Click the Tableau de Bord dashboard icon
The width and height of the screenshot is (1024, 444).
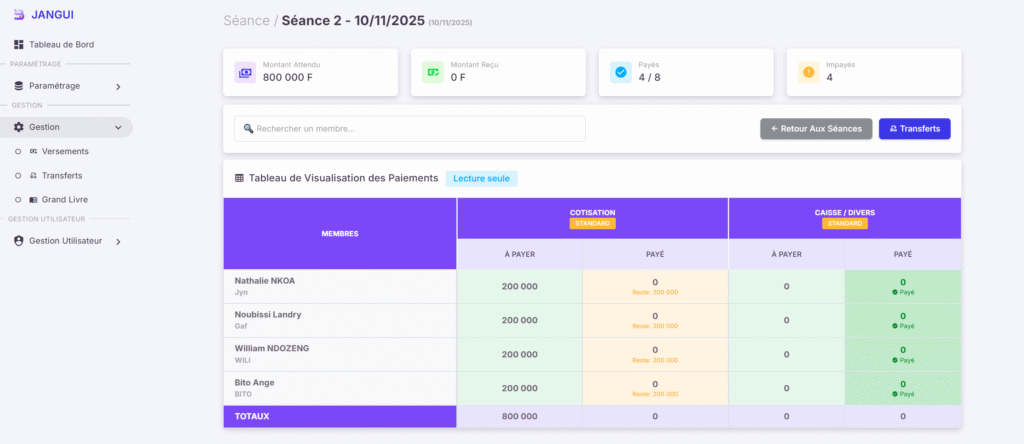pyautogui.click(x=19, y=45)
